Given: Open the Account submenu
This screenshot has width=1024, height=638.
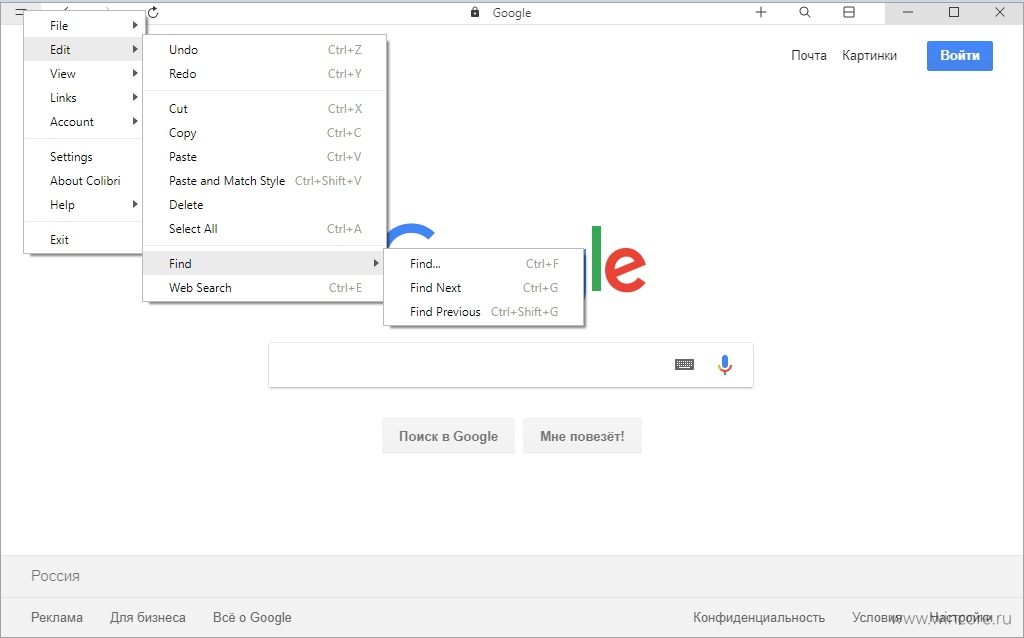Looking at the screenshot, I should 84,122.
